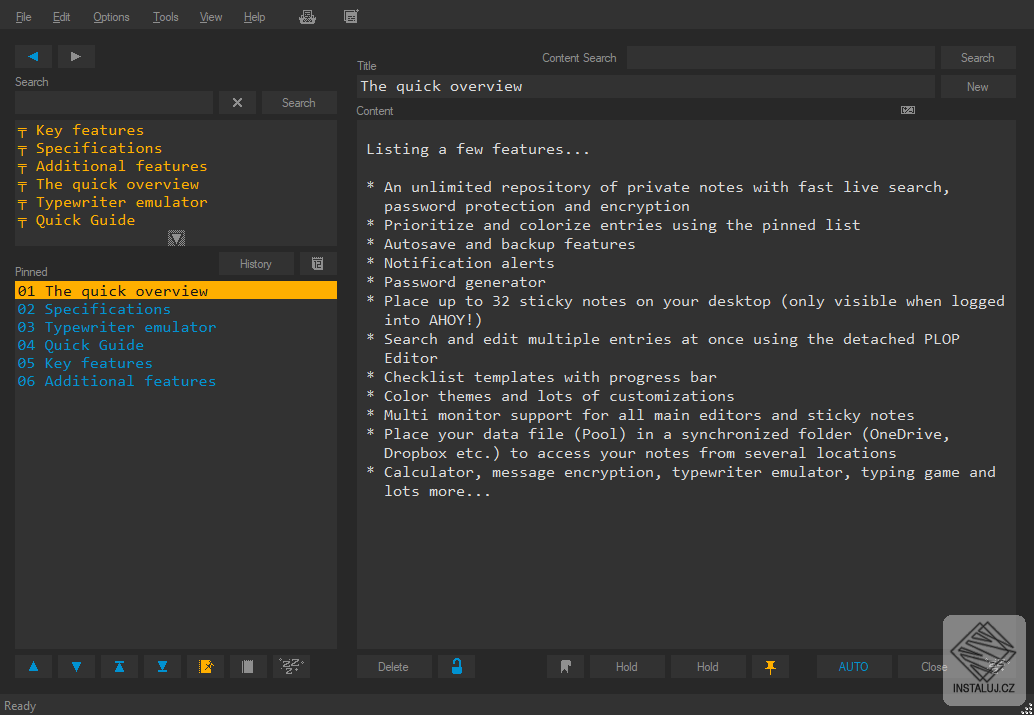Open the Tools menu
Viewport: 1034px width, 715px height.
(x=166, y=17)
